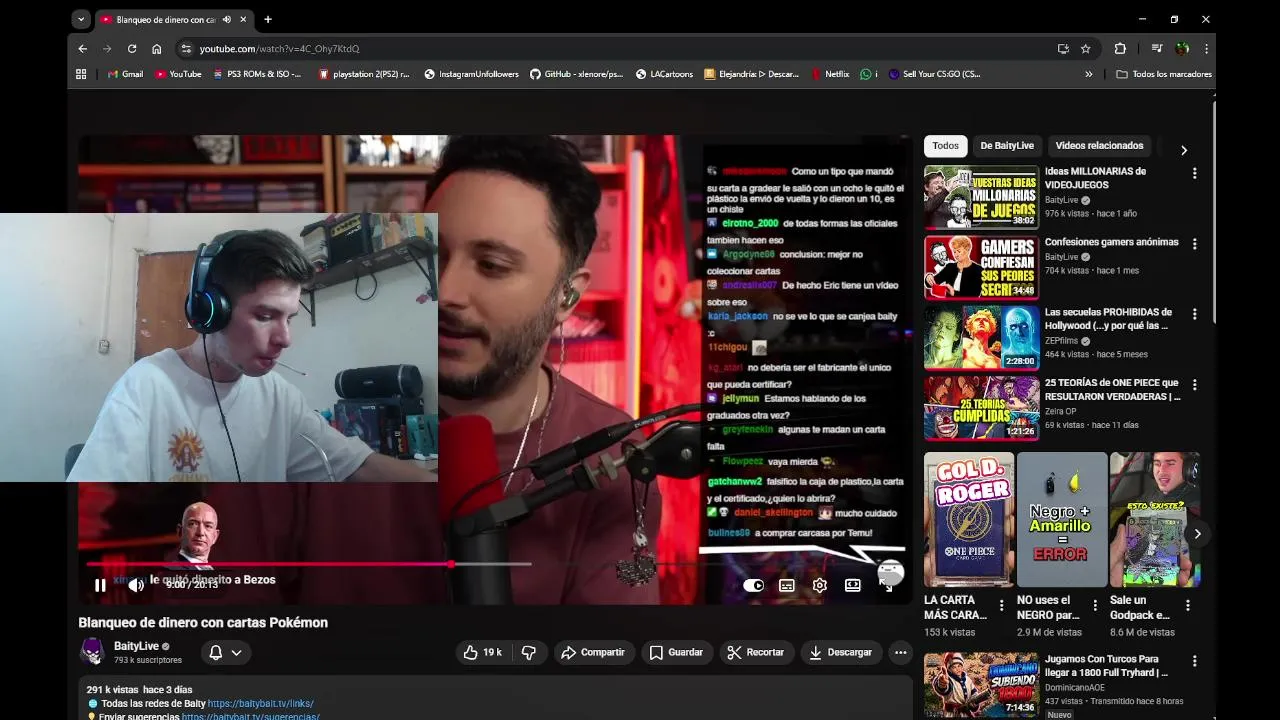Open the WhatsApp bookmark icon

pos(868,74)
